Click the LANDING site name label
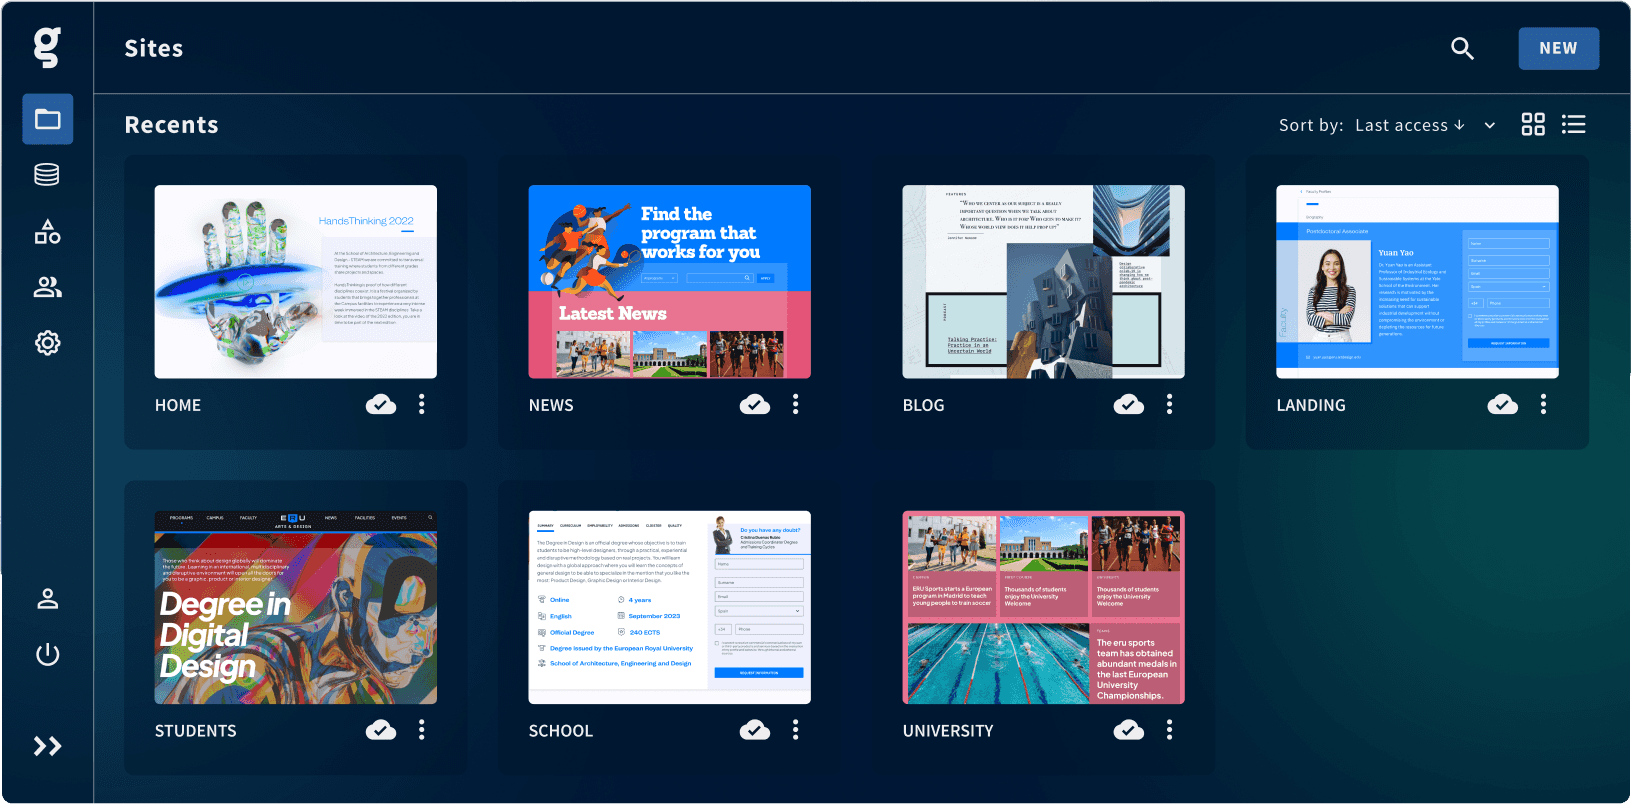 pos(1311,405)
